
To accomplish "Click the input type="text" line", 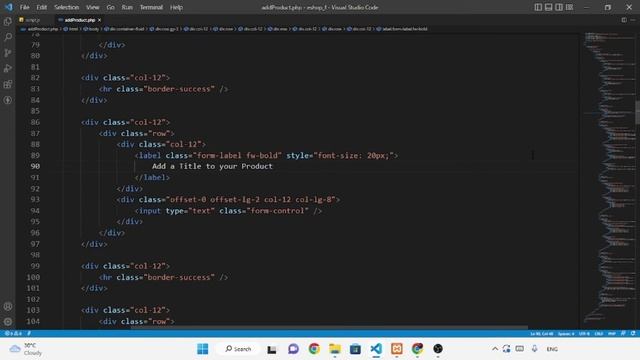I will [x=228, y=211].
